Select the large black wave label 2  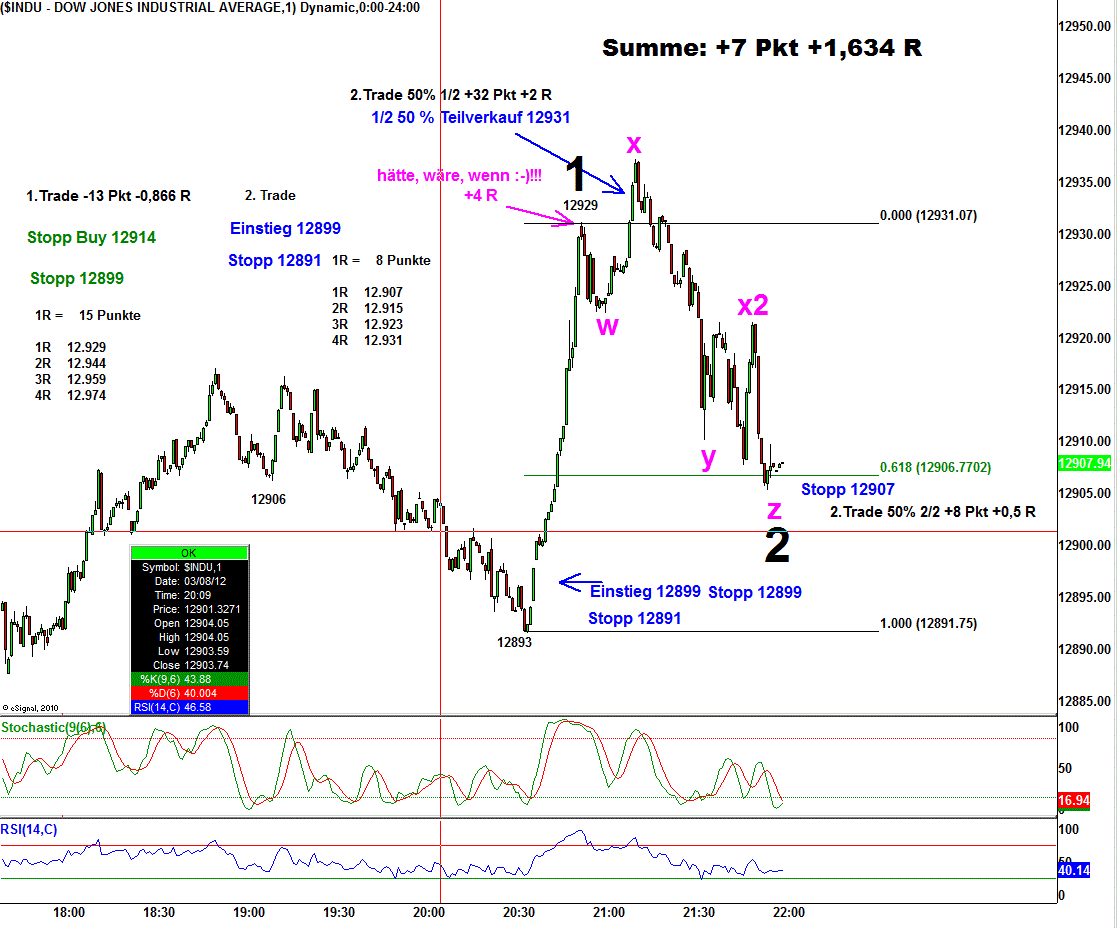pos(777,547)
